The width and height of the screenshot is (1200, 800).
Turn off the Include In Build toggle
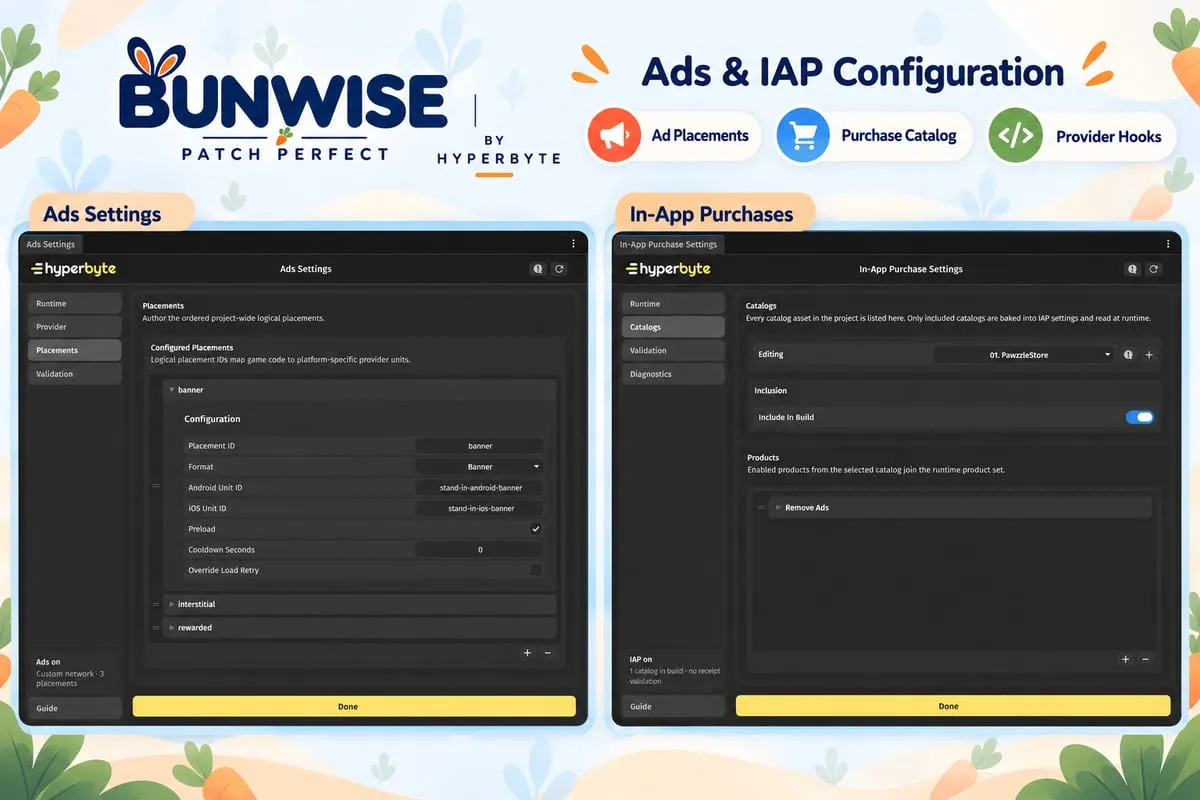[x=1140, y=417]
